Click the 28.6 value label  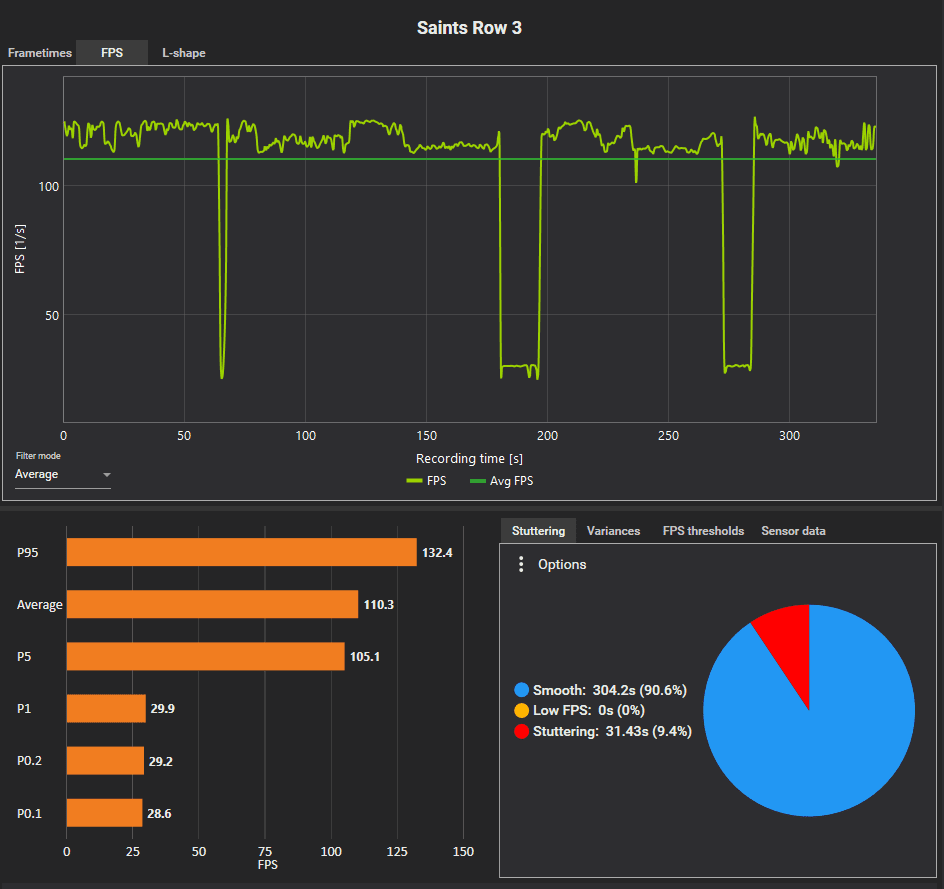159,814
